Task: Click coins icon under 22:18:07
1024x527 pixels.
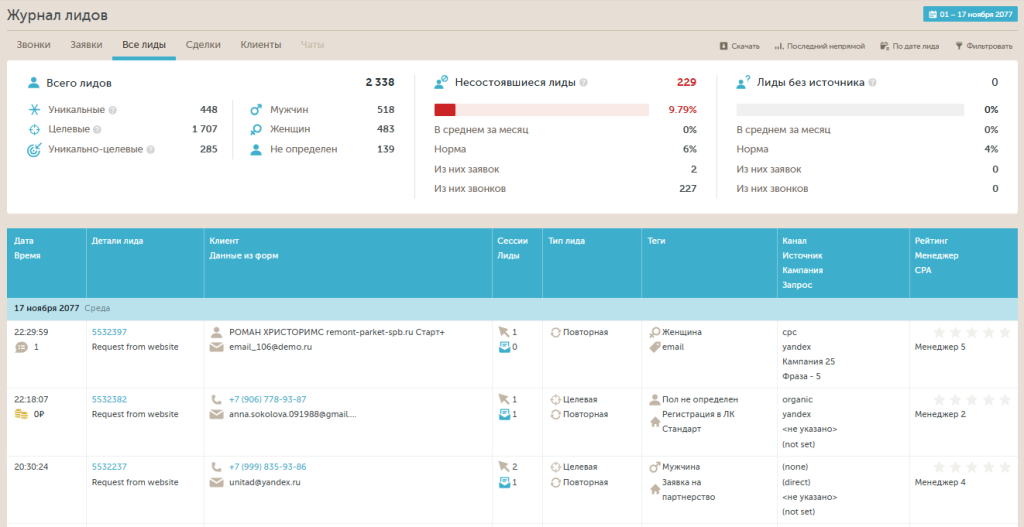Action: (20, 415)
